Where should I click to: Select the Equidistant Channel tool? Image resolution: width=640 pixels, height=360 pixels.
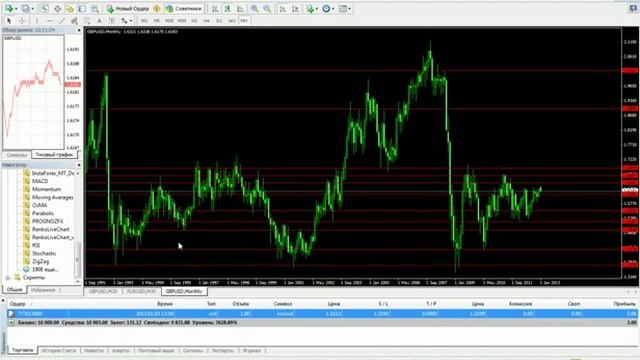click(x=74, y=20)
